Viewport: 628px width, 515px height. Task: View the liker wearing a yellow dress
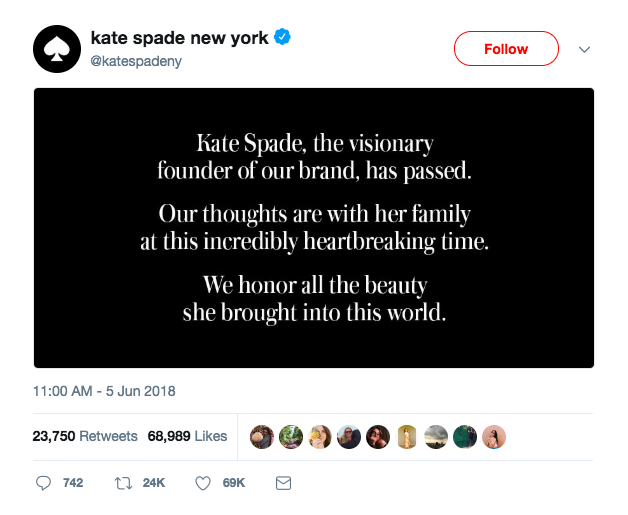pos(407,437)
